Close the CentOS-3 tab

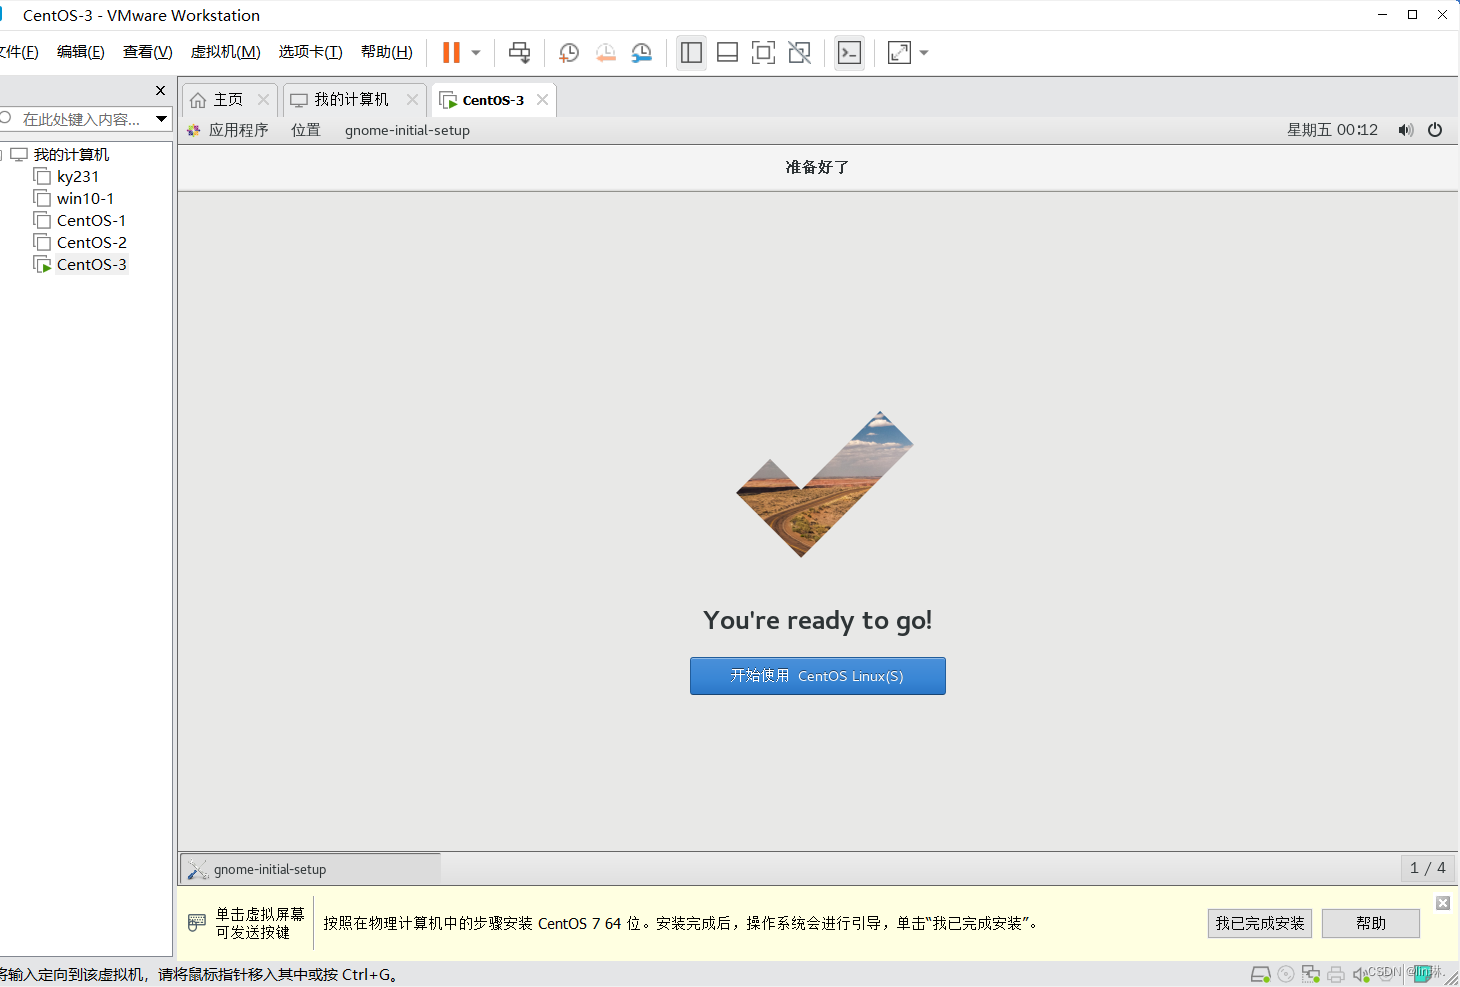[542, 99]
